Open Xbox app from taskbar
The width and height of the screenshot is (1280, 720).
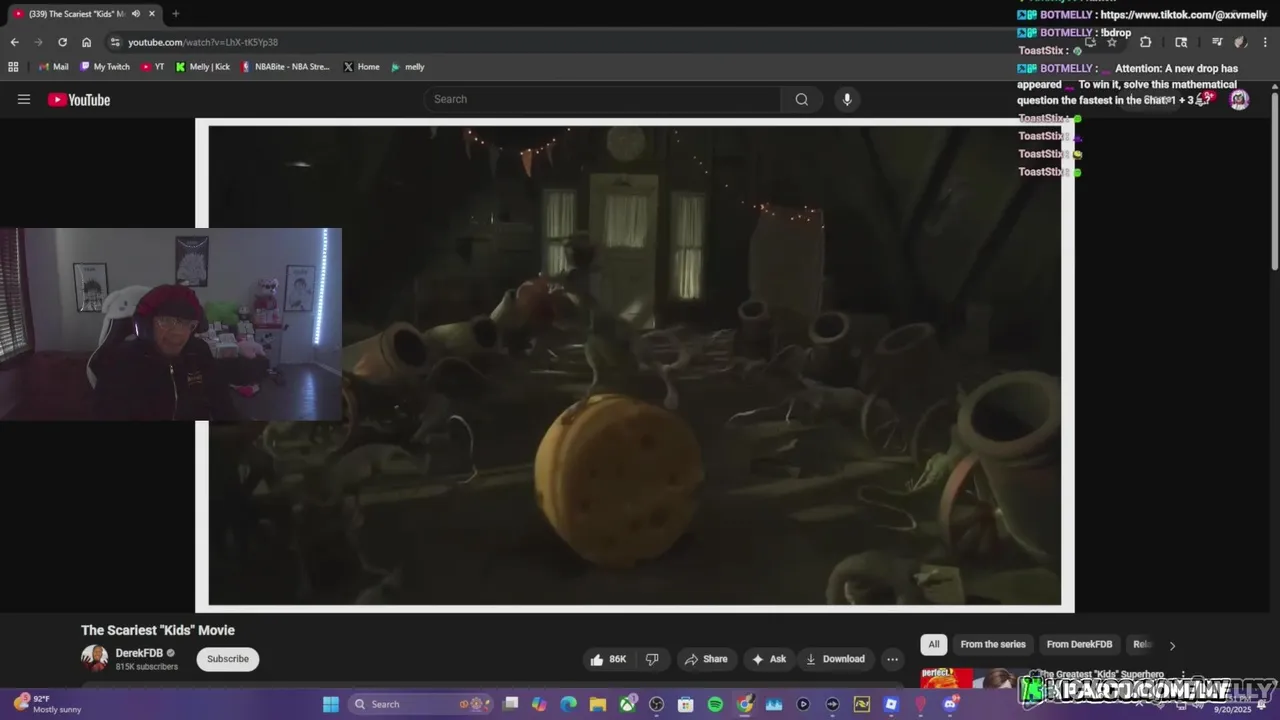click(628, 704)
